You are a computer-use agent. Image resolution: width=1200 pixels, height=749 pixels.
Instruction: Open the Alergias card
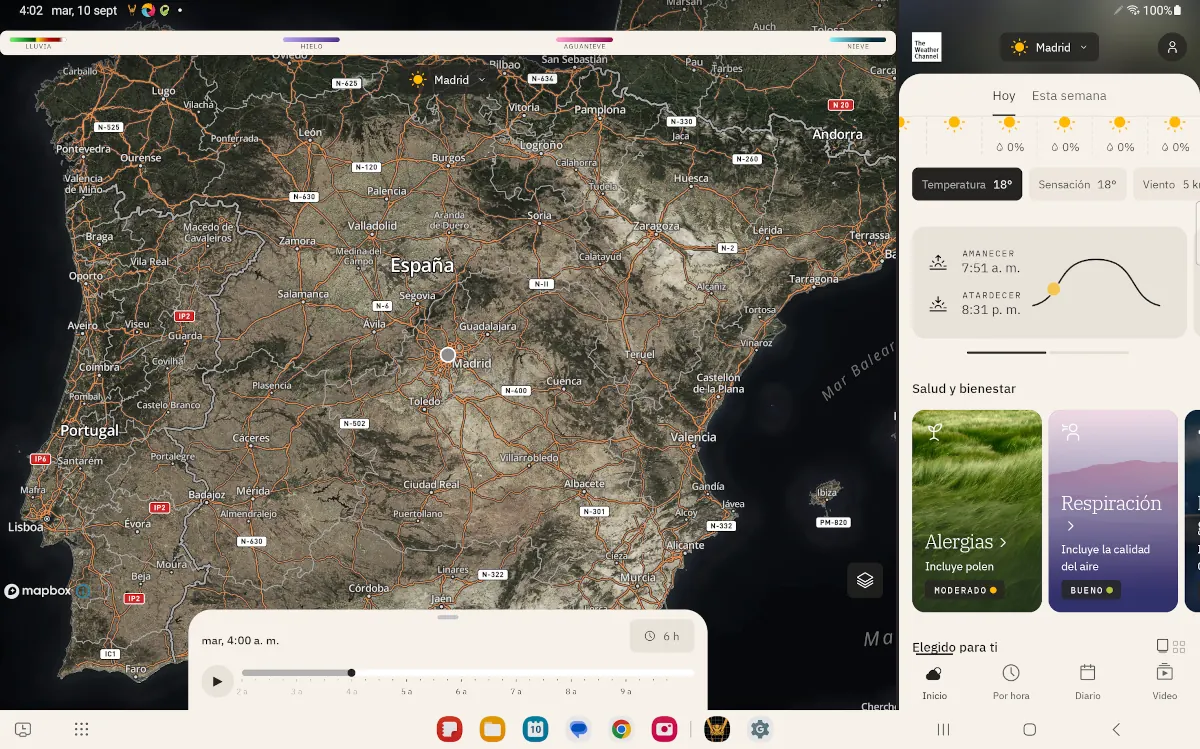point(977,510)
